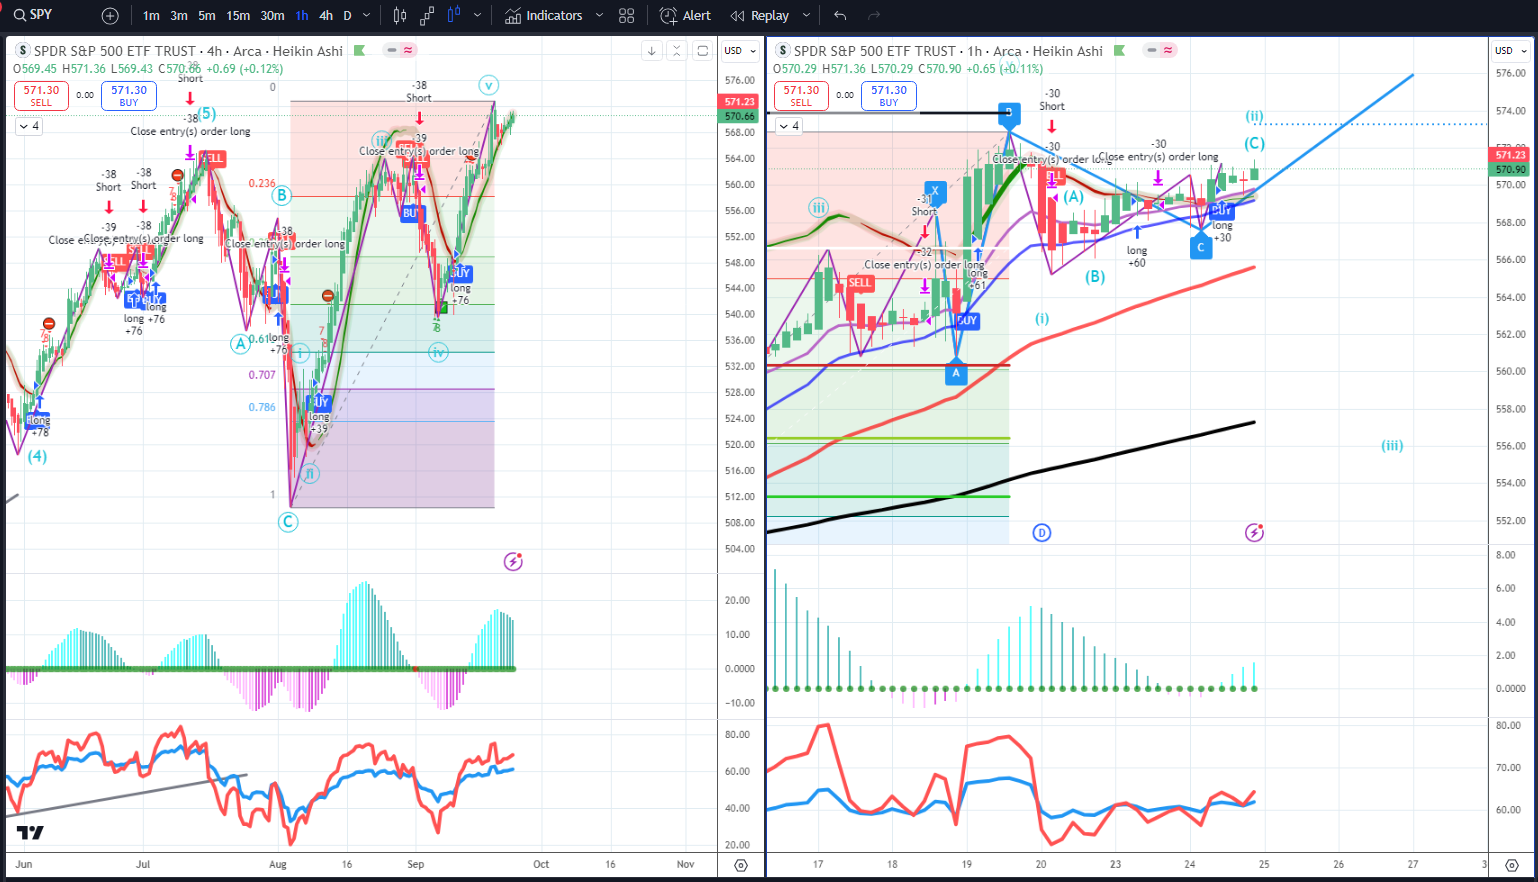The image size is (1538, 882).
Task: Click the blue X pattern label on 1h chart
Action: [935, 190]
